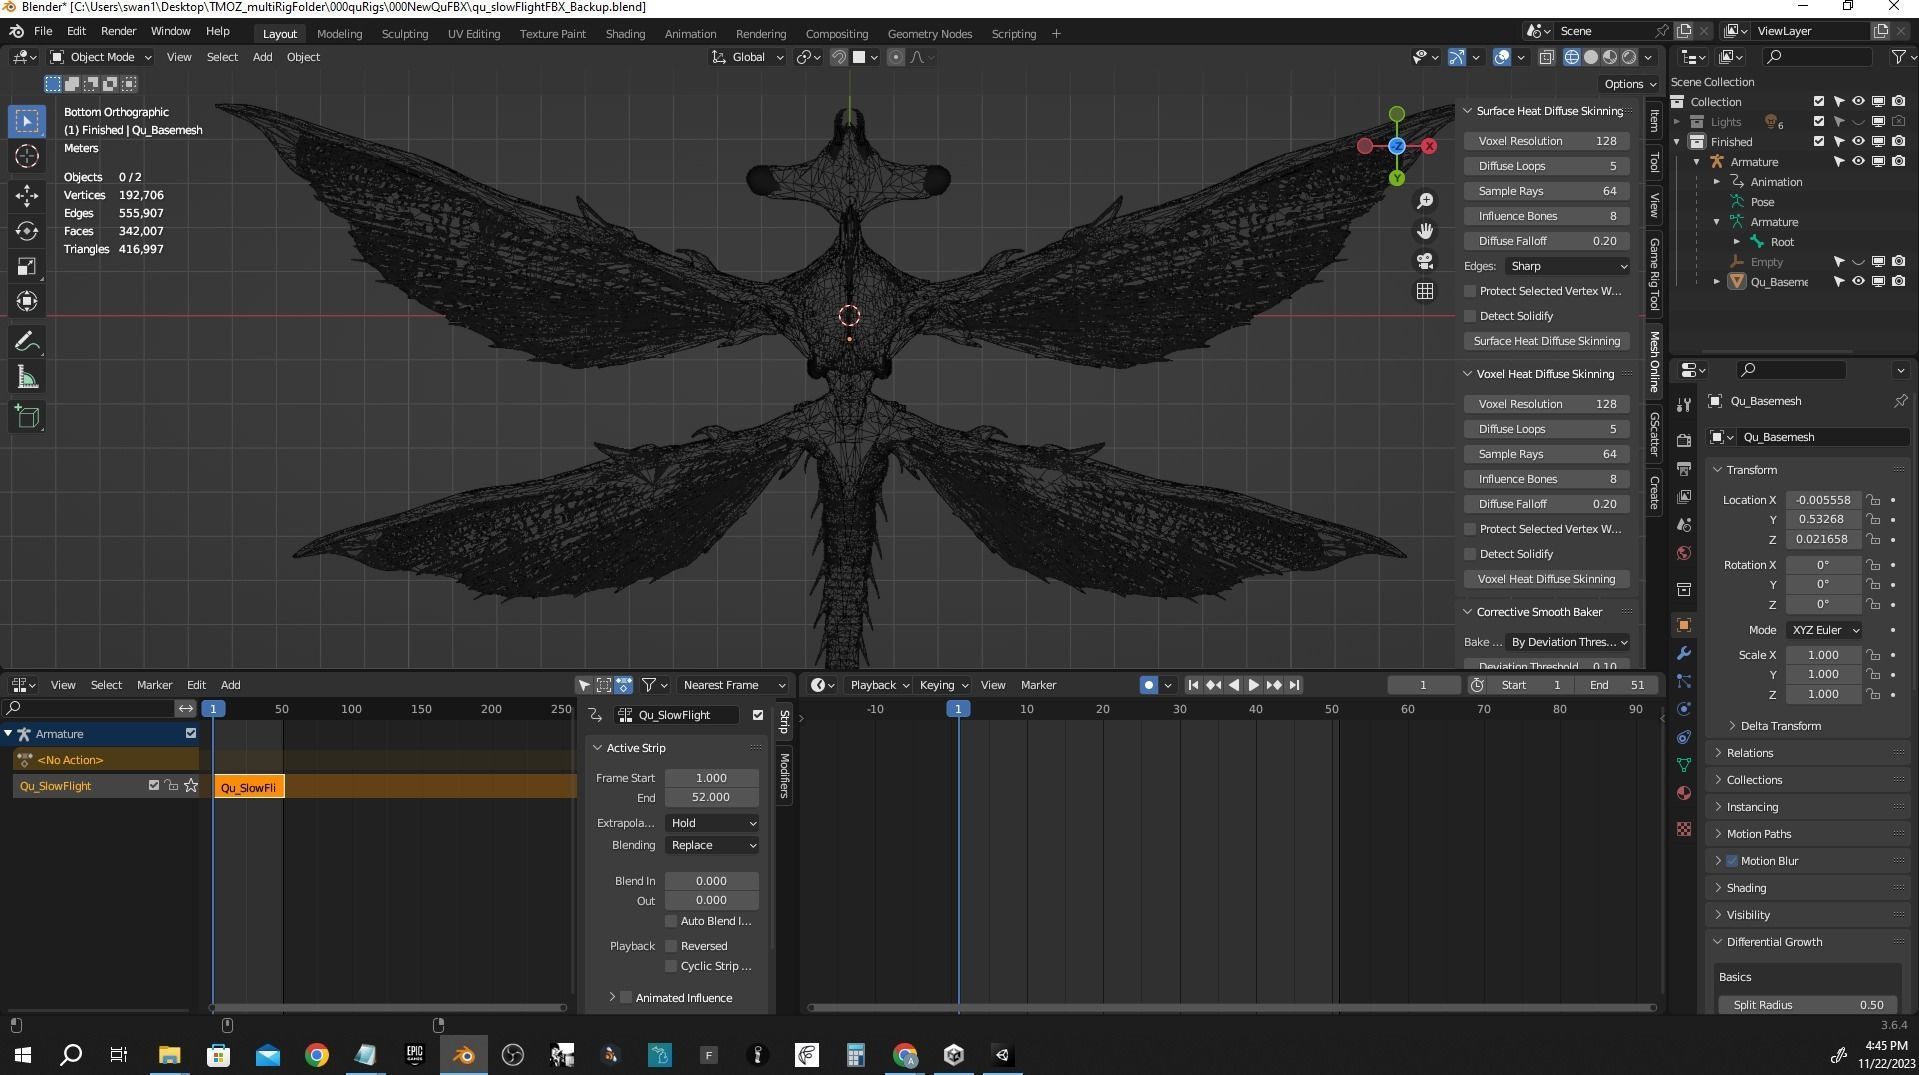Run Voxel Heat Diffuse Skinning button
The height and width of the screenshot is (1075, 1919).
1547,579
